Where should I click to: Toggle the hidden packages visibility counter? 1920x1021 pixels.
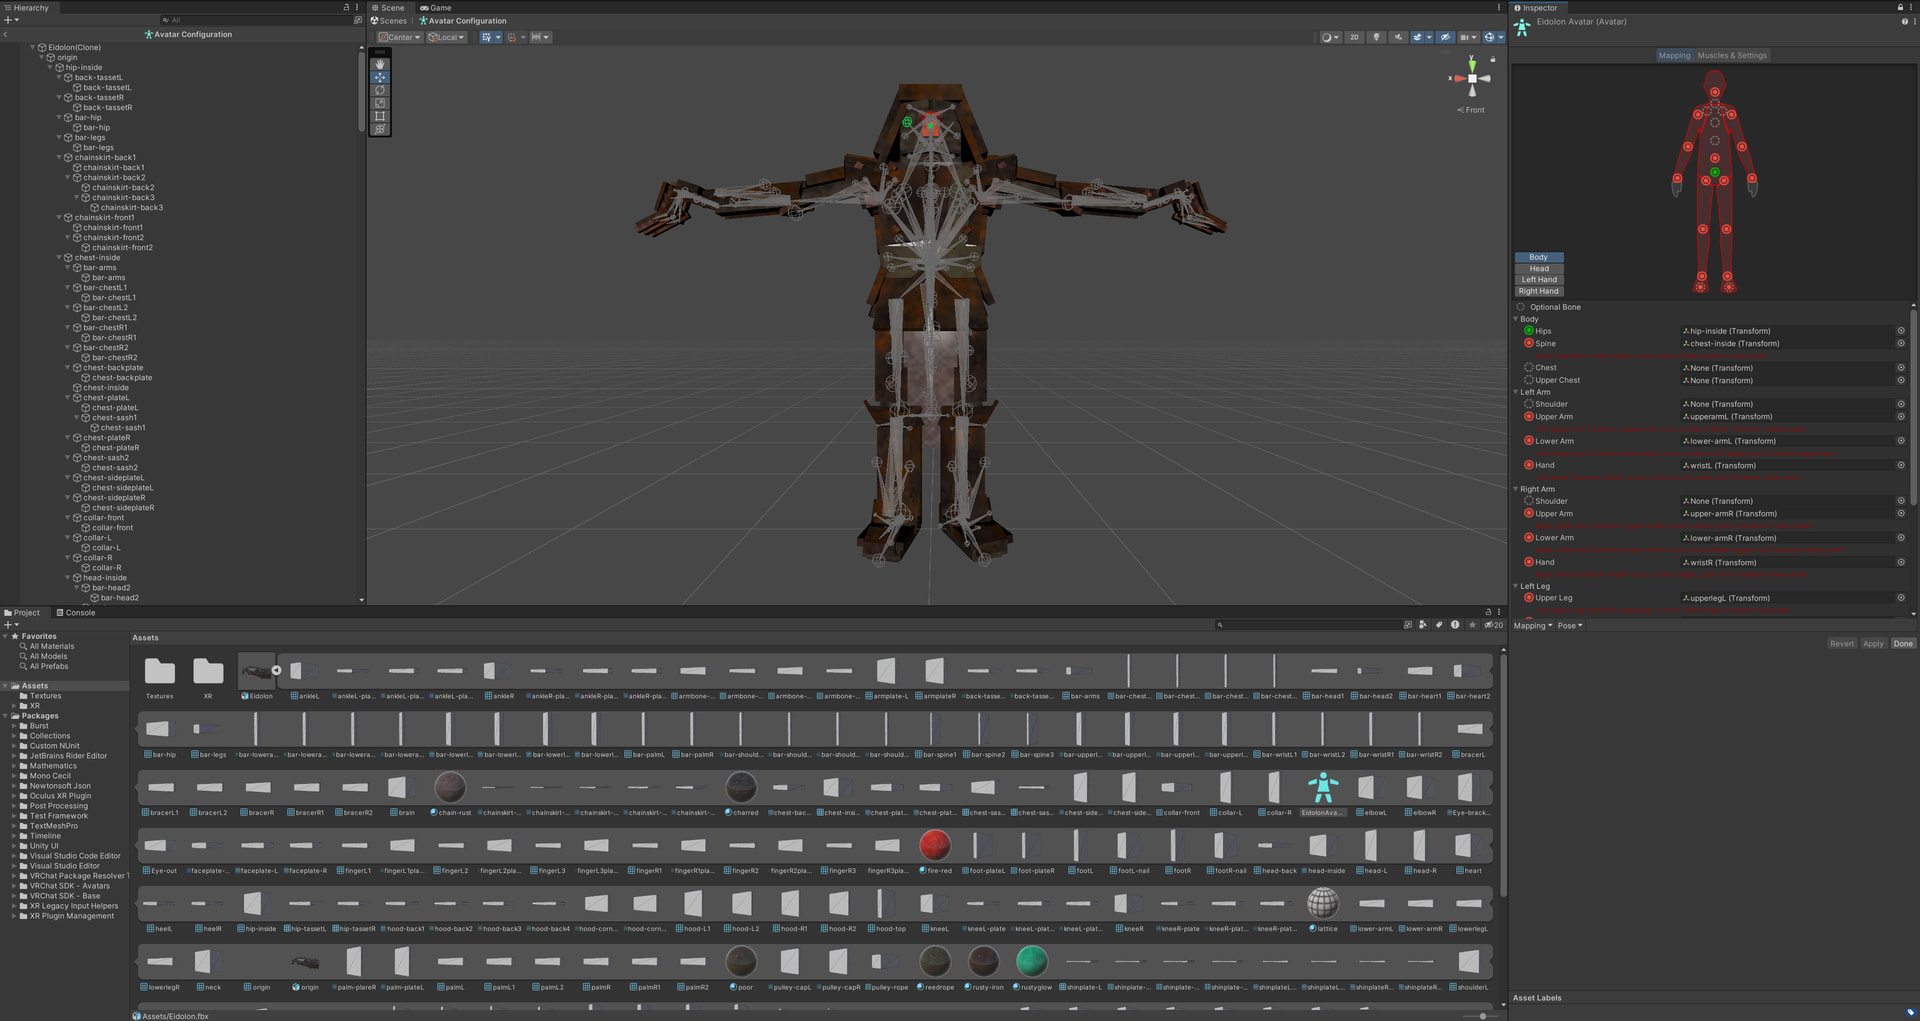pyautogui.click(x=1494, y=625)
